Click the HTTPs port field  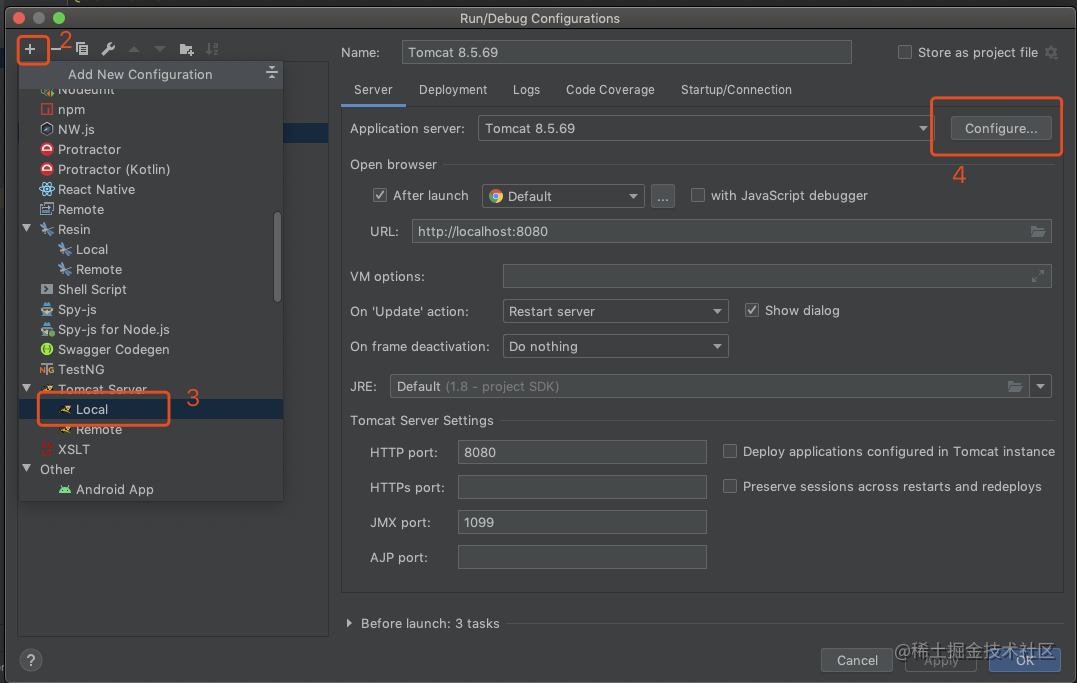pos(582,487)
